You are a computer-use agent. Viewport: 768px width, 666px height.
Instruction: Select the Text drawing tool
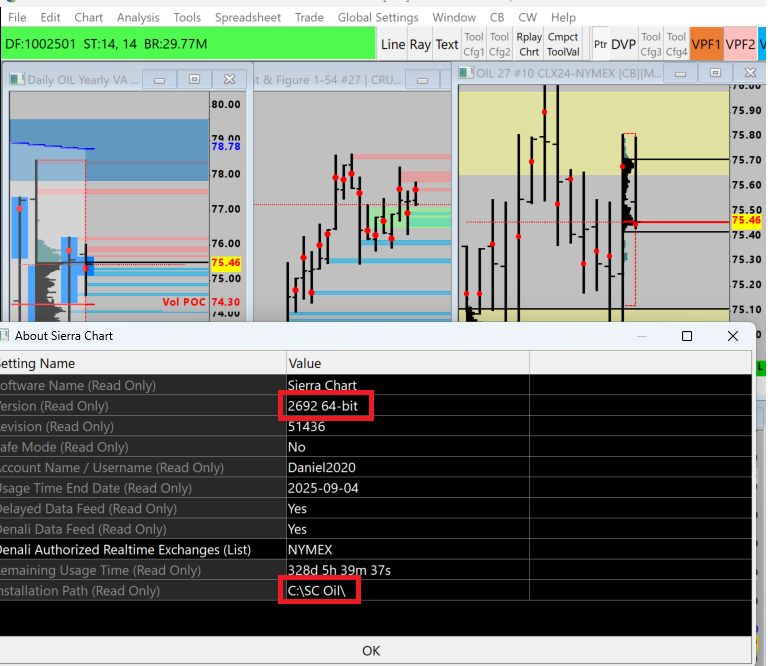[x=447, y=45]
